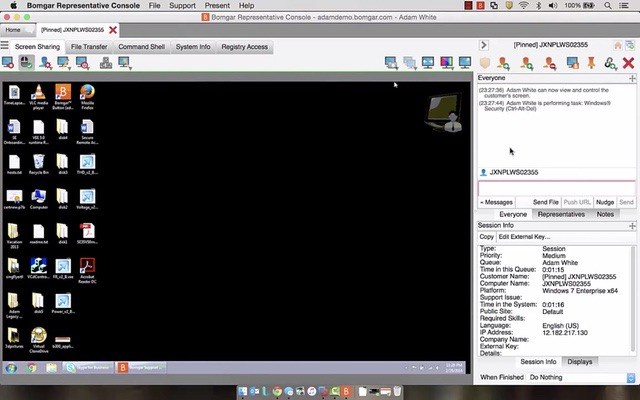Expand the Session Info panel plus icon
The height and width of the screenshot is (400, 640).
(x=632, y=225)
